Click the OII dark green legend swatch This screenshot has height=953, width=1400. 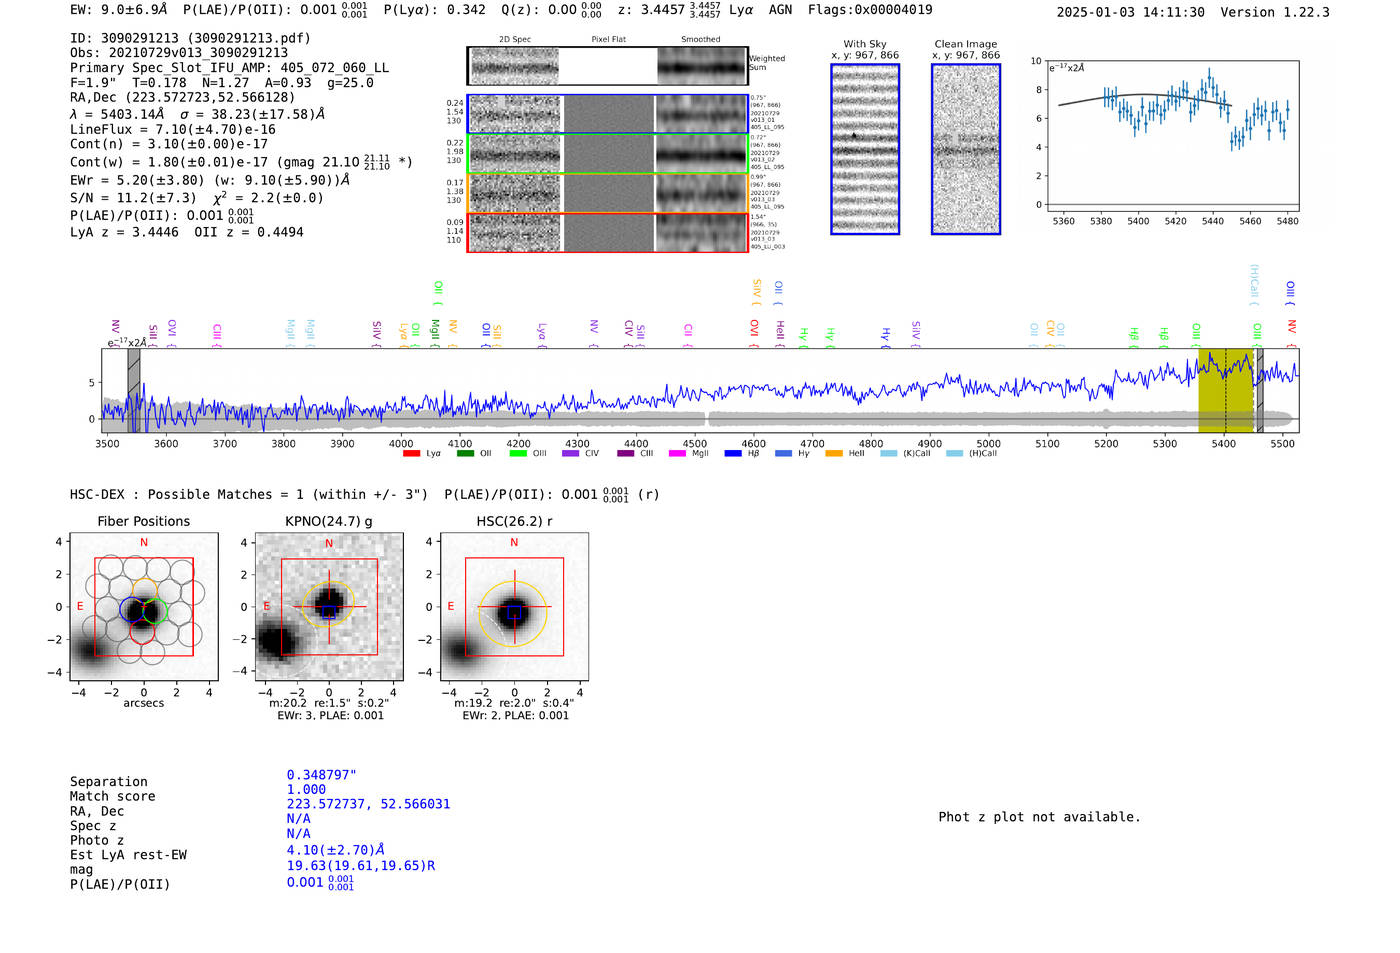coord(465,454)
